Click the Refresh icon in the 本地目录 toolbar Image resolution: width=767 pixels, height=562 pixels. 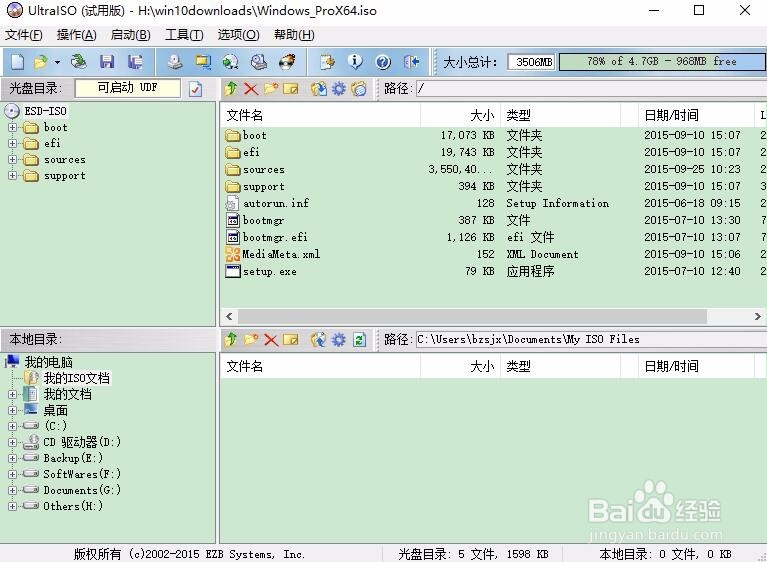click(360, 339)
